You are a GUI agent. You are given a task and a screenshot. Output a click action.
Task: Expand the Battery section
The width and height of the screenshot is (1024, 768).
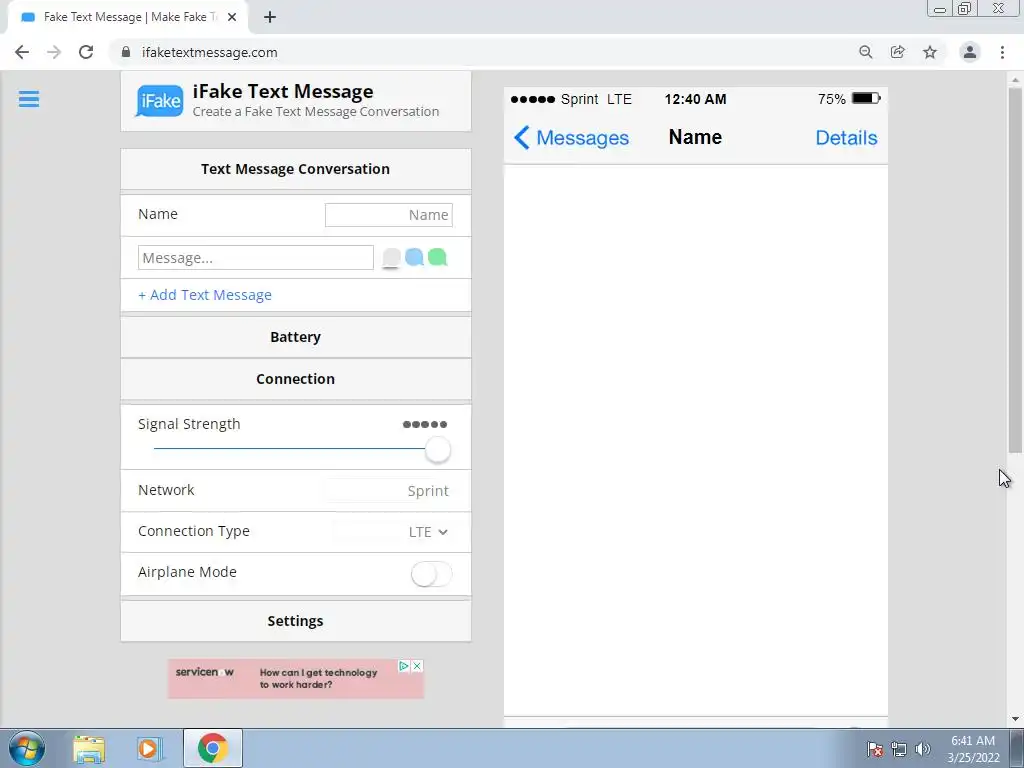296,337
